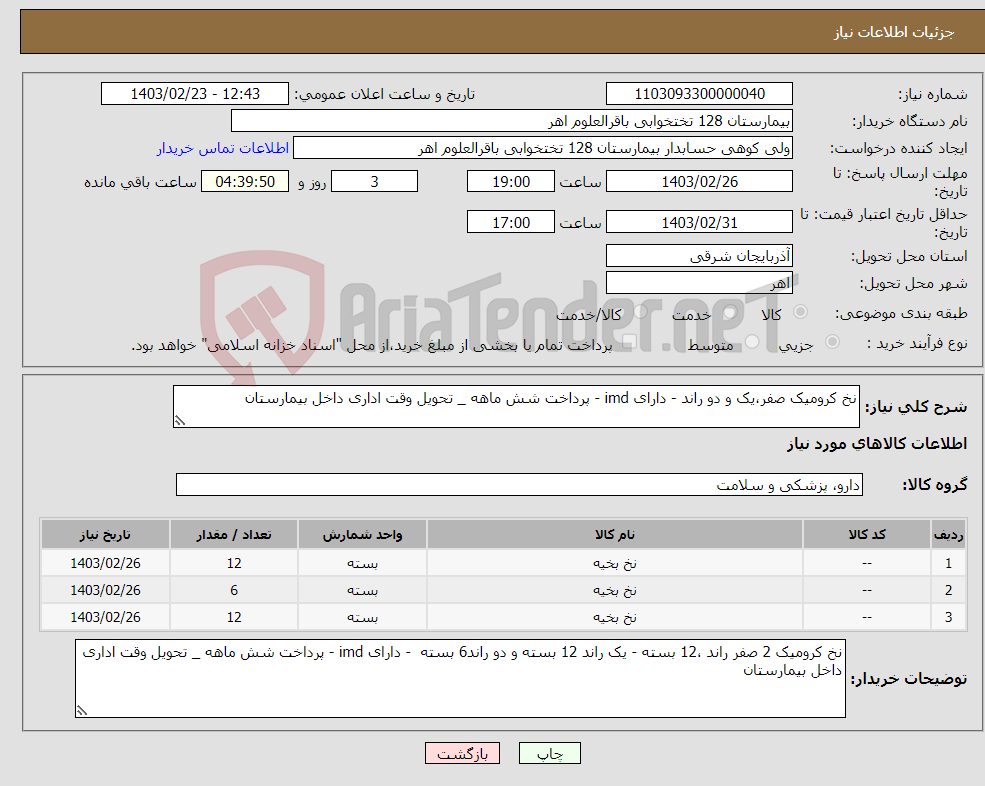Click the need number field 1103093300000040

click(699, 94)
